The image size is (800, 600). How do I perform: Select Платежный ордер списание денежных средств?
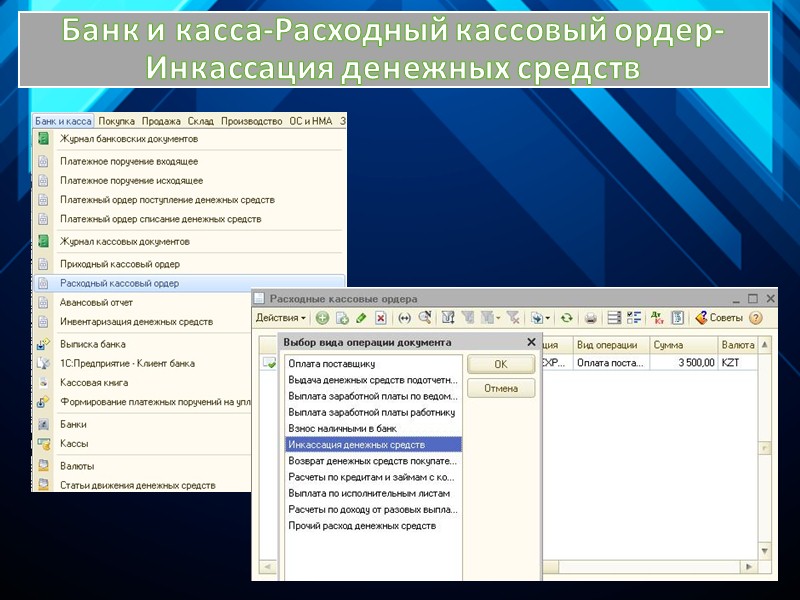point(189,219)
